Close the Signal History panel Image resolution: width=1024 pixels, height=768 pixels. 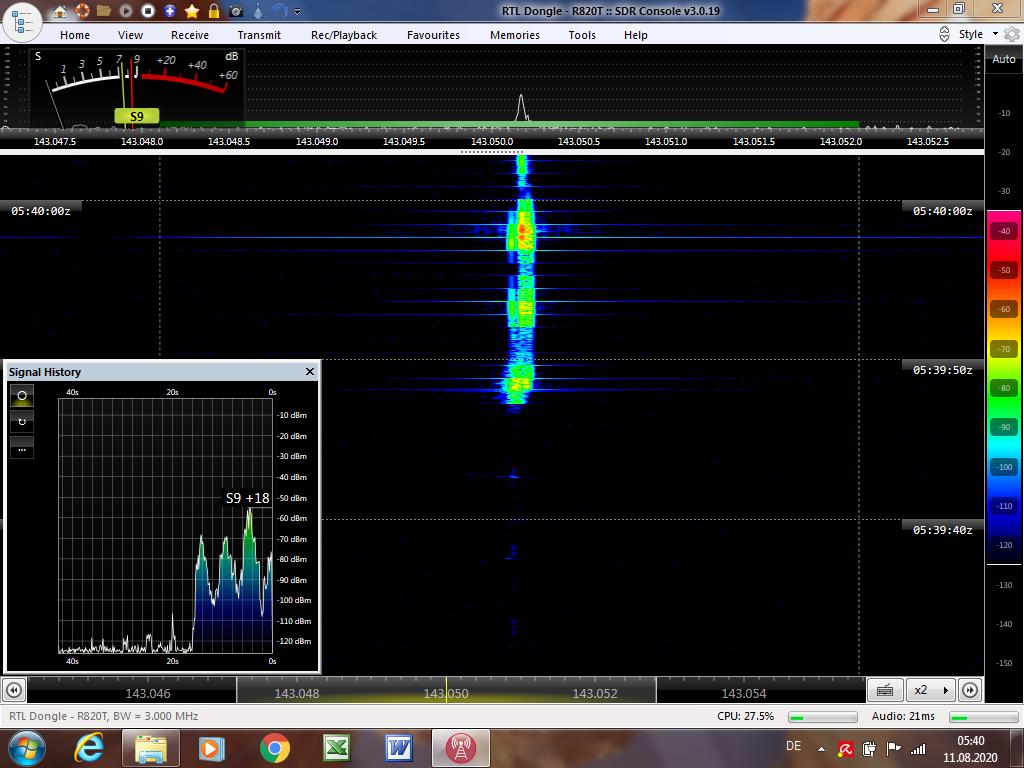pos(310,372)
